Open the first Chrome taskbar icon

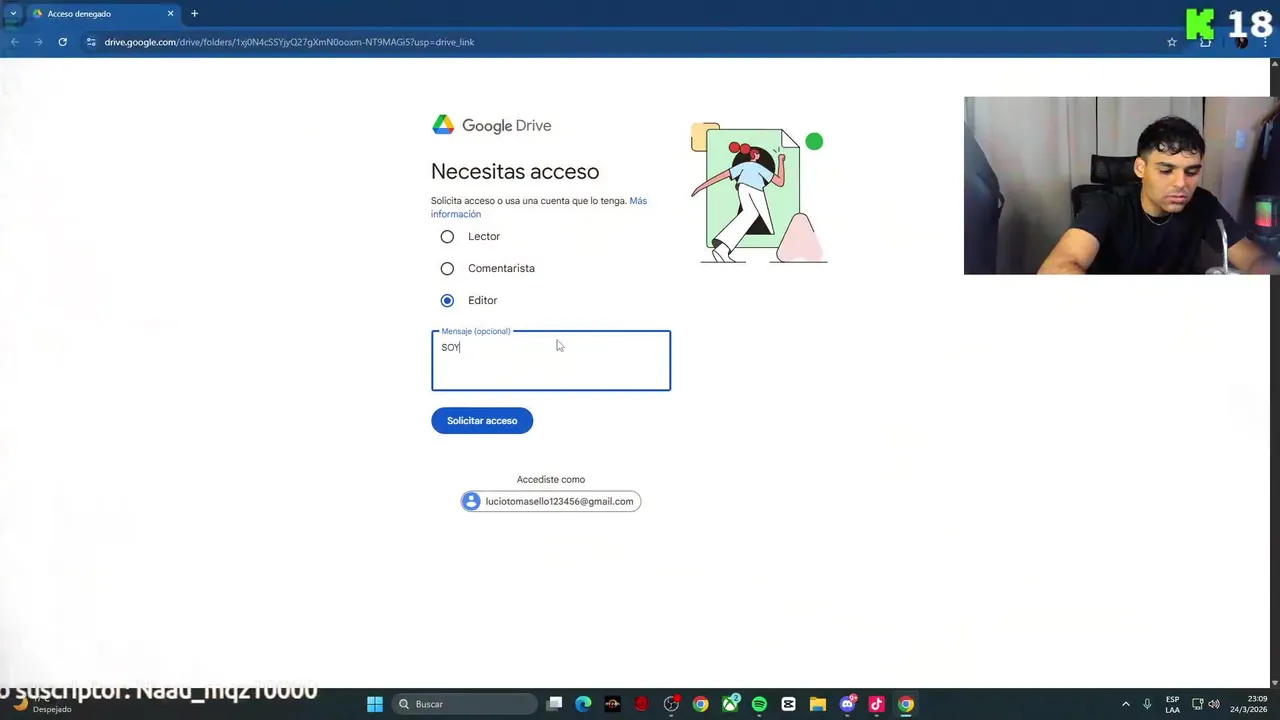[701, 704]
